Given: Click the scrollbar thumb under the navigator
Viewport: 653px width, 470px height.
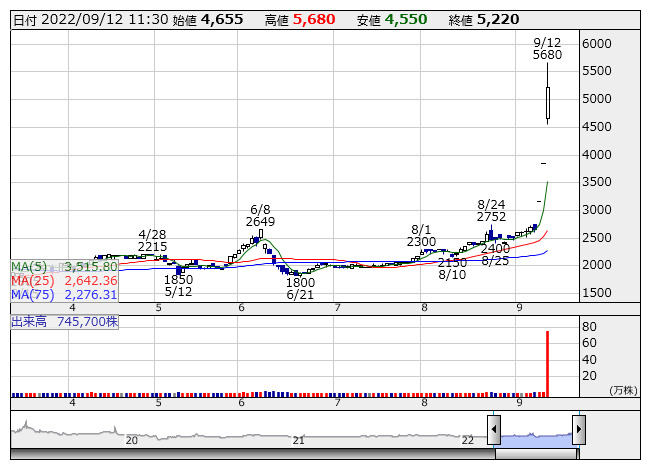Looking at the screenshot, I should pyautogui.click(x=536, y=454).
